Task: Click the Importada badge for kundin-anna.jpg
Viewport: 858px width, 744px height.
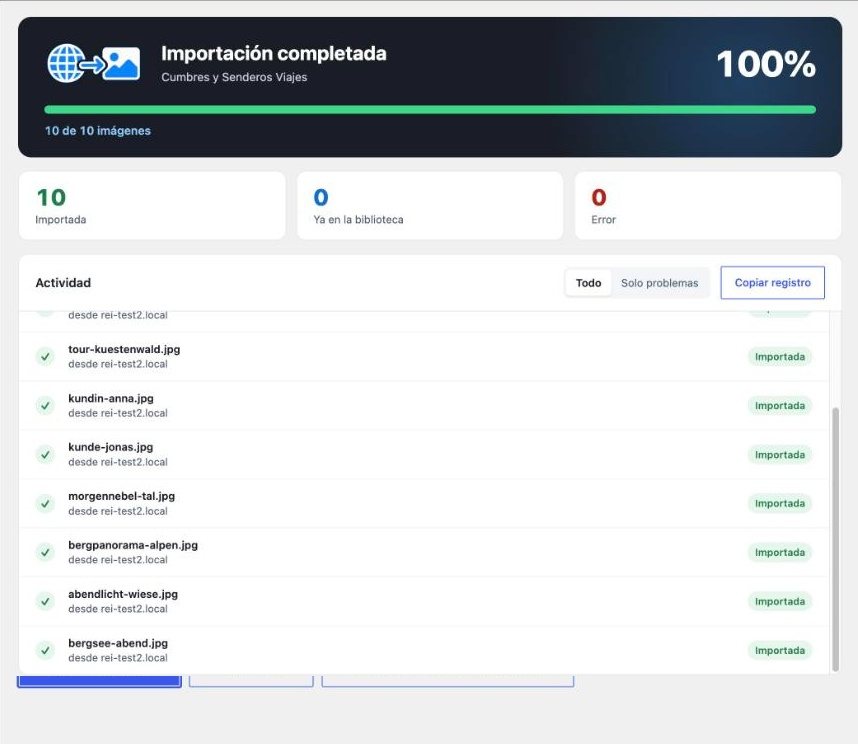Action: 780,405
